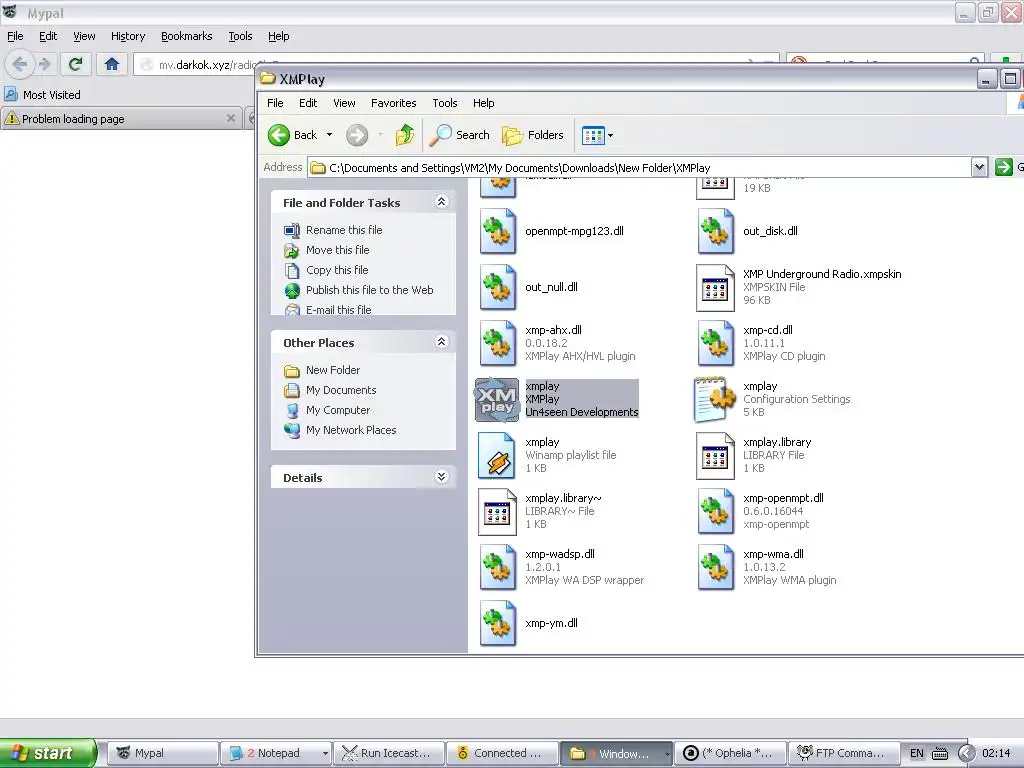This screenshot has height=768, width=1024.
Task: Select the out_null.dll file icon
Action: (498, 287)
